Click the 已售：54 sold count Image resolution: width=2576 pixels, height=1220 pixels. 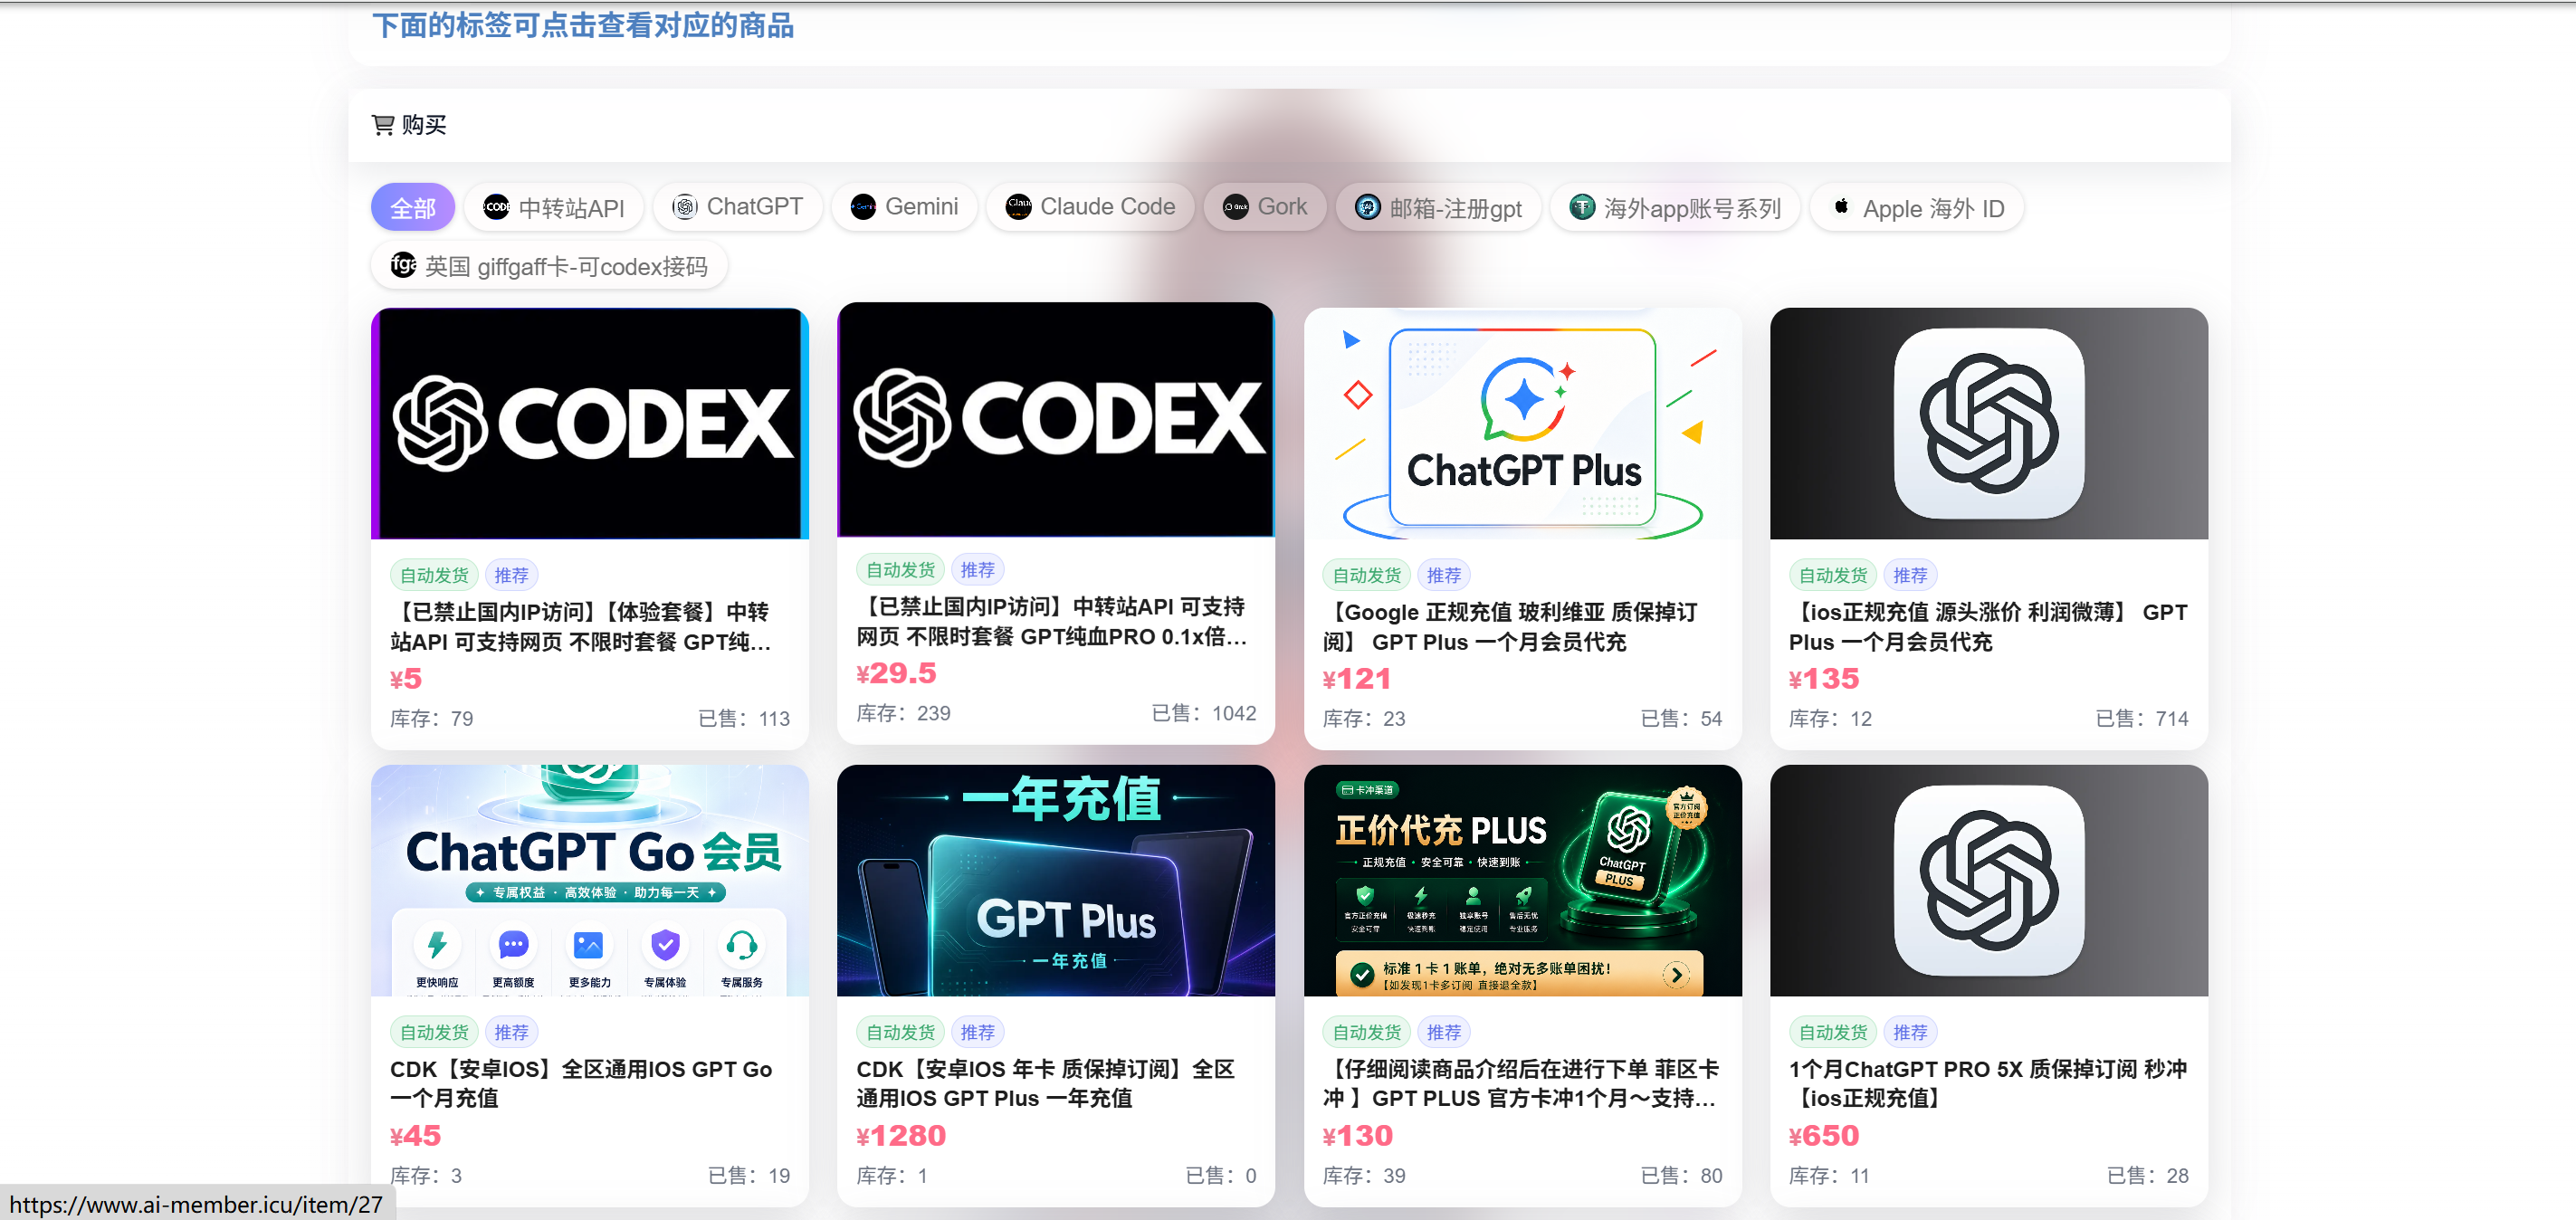1682,719
